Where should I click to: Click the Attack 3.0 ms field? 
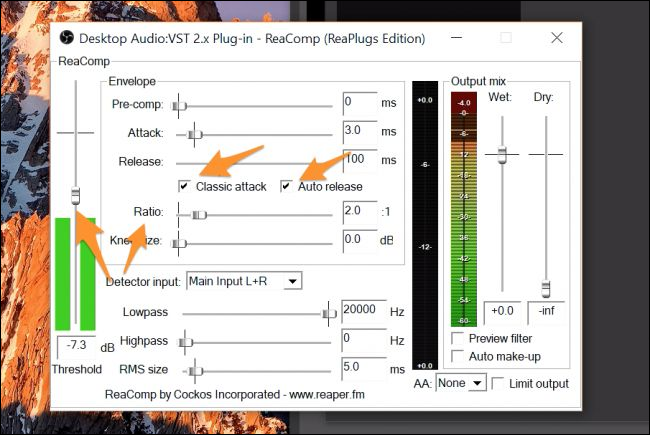tap(360, 132)
